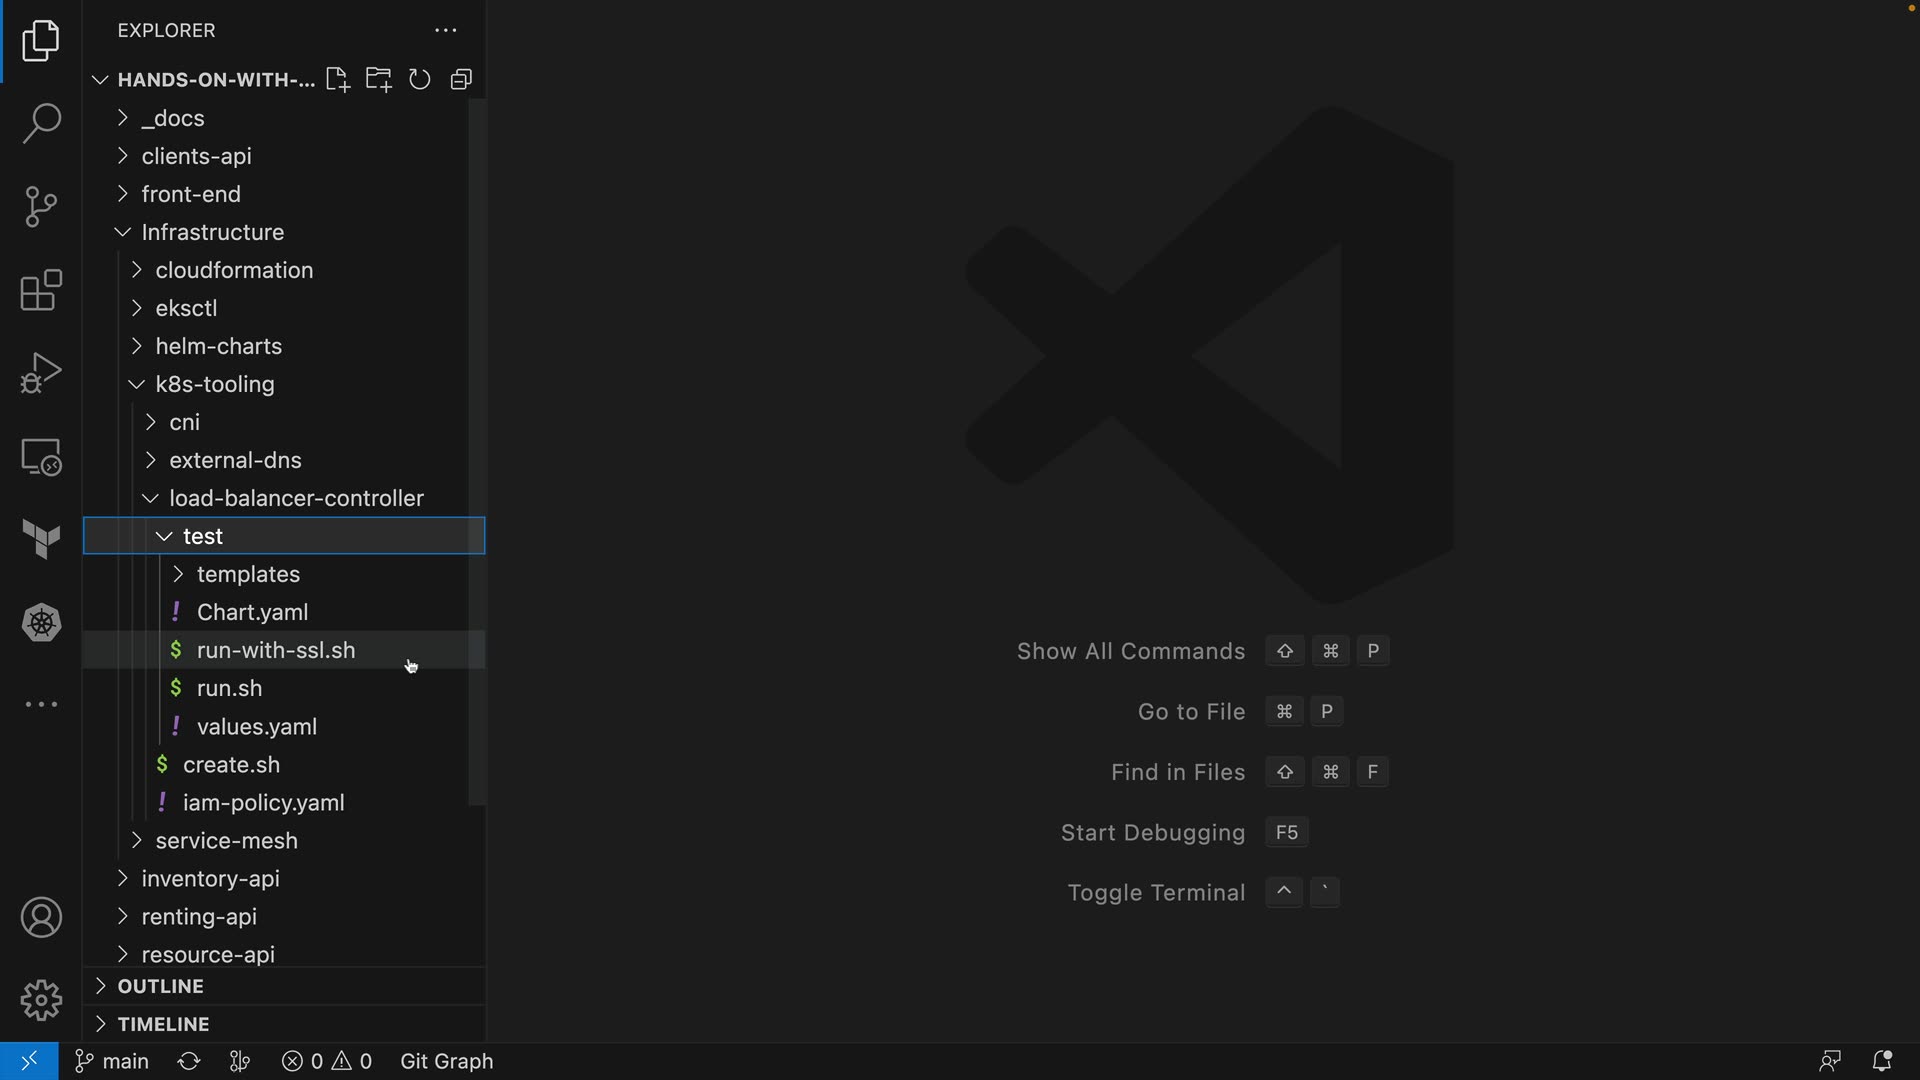Expand the TIMELINE section

[x=163, y=1024]
